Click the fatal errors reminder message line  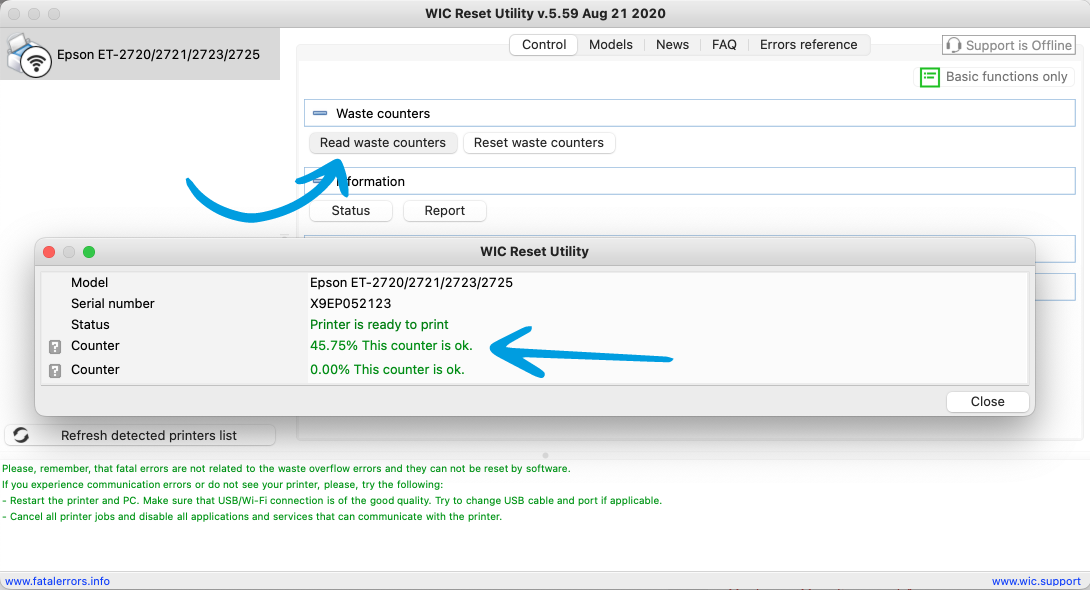[286, 468]
